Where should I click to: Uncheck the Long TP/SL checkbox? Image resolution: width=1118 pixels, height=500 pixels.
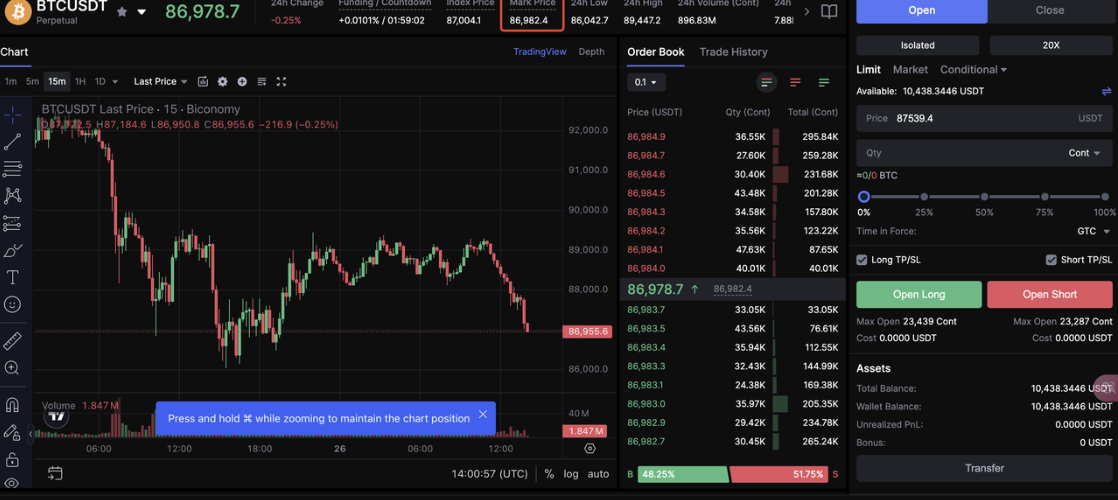click(x=862, y=260)
